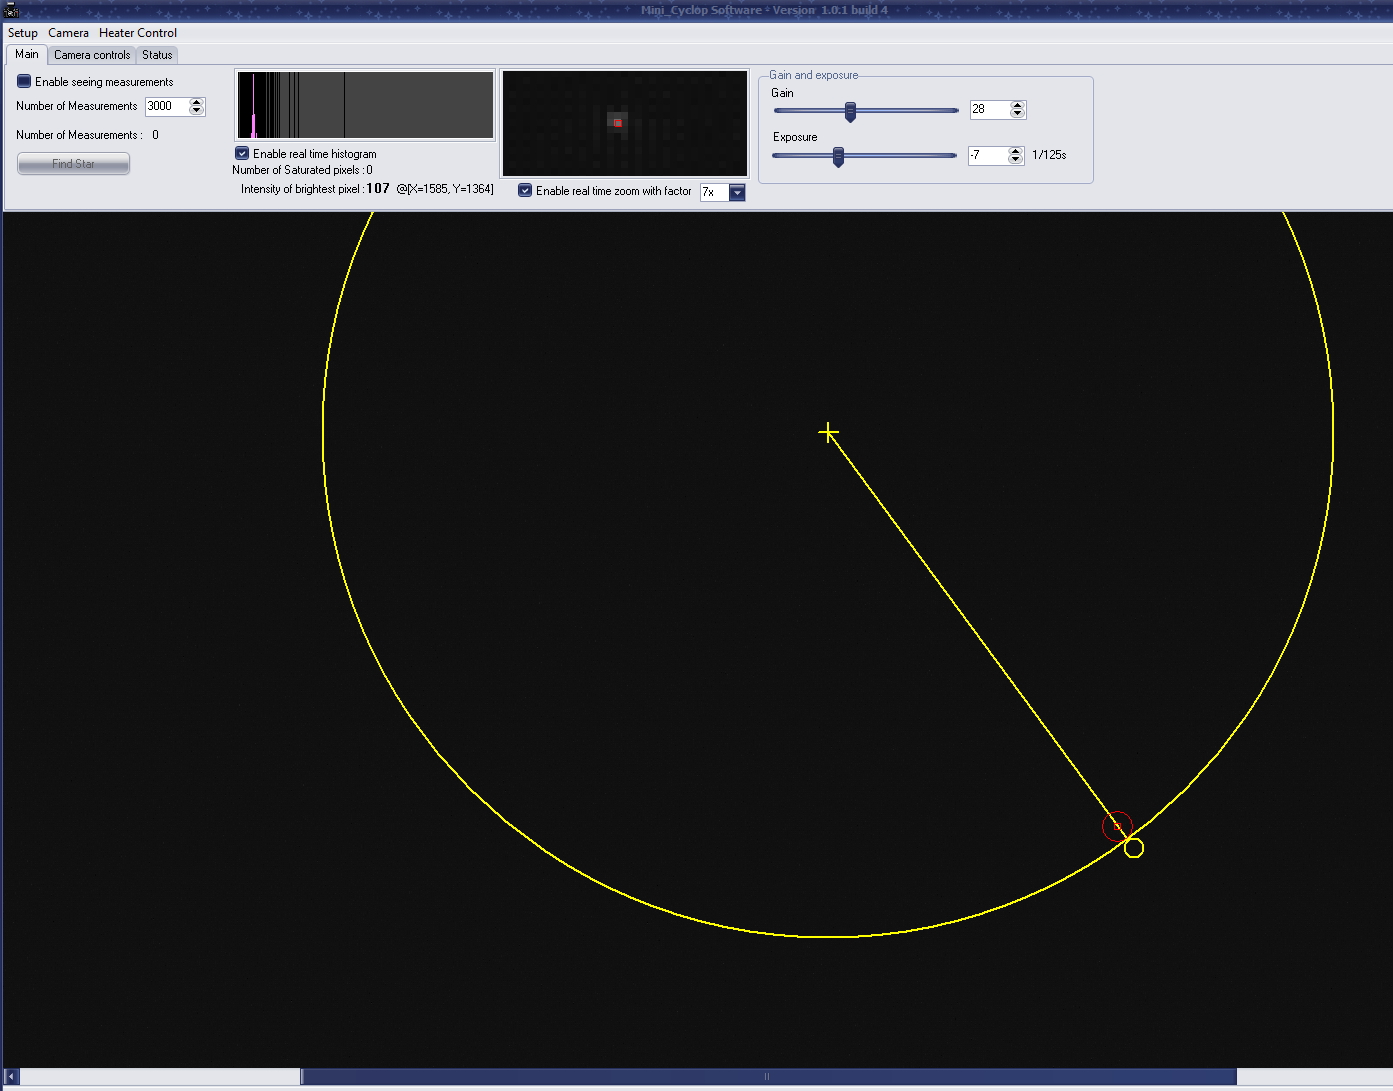
Task: Click the Find Star button
Action: pos(73,164)
